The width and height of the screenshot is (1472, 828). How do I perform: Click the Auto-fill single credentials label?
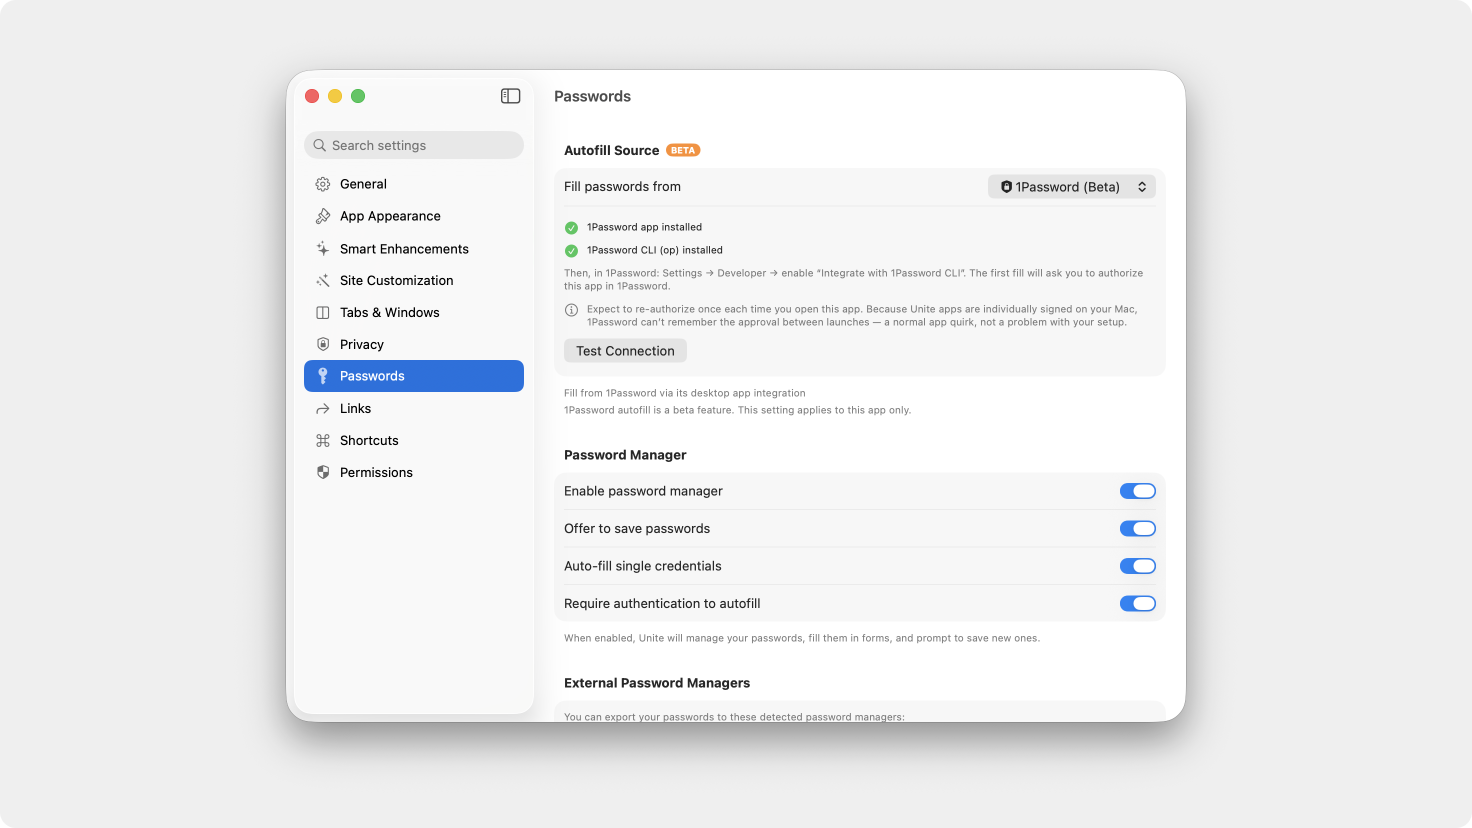(x=643, y=566)
